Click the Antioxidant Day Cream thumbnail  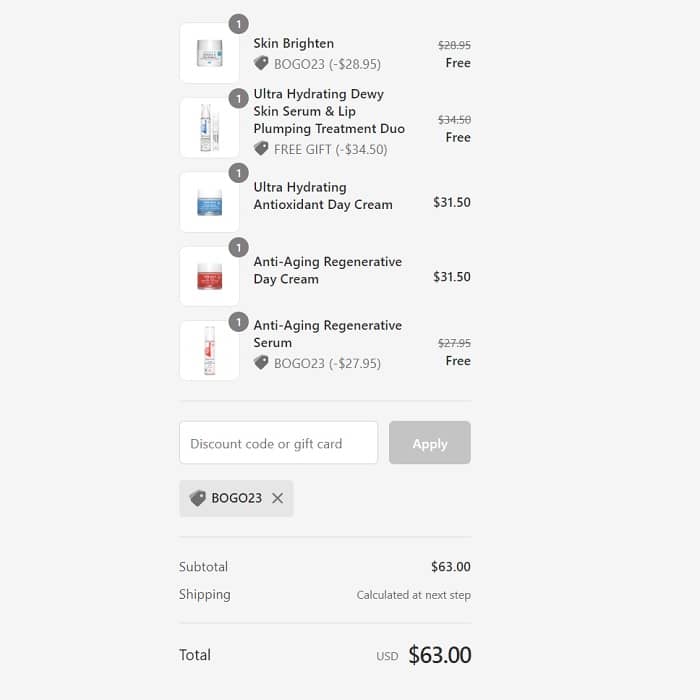click(209, 202)
